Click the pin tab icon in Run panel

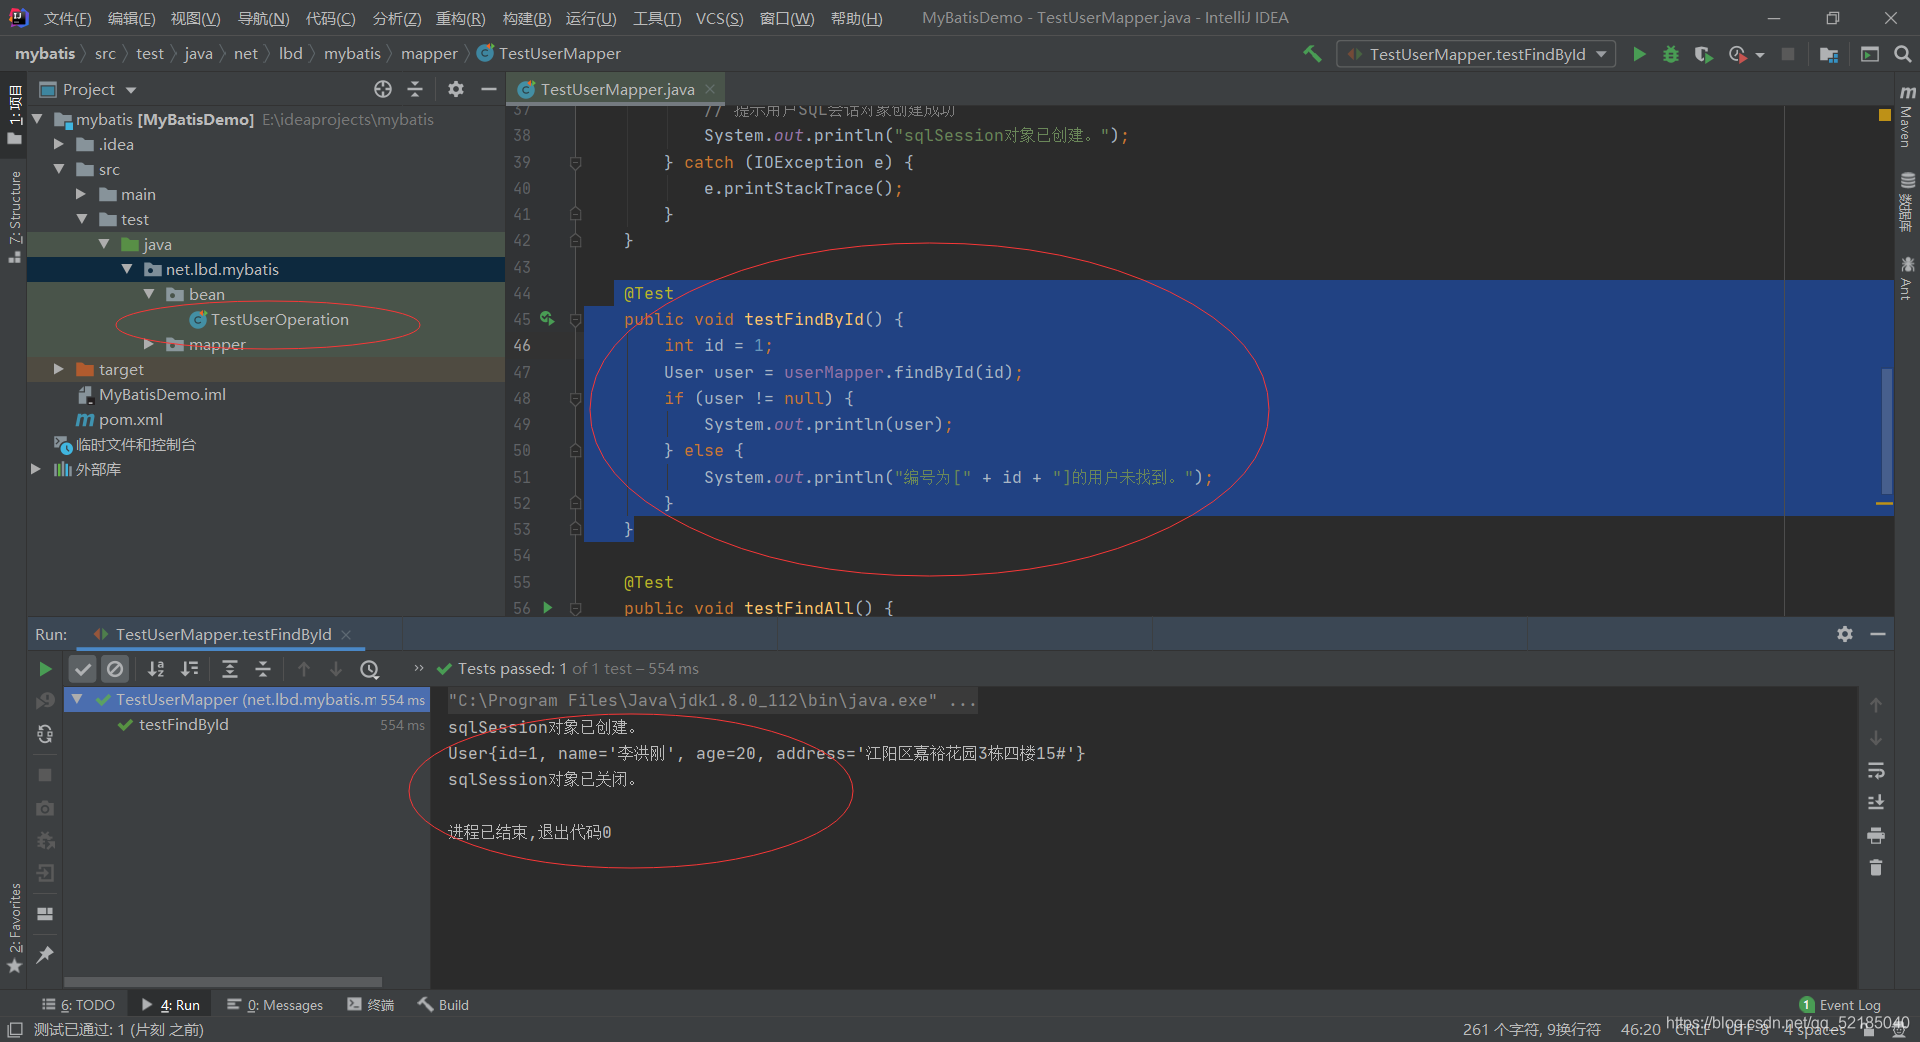(x=45, y=954)
